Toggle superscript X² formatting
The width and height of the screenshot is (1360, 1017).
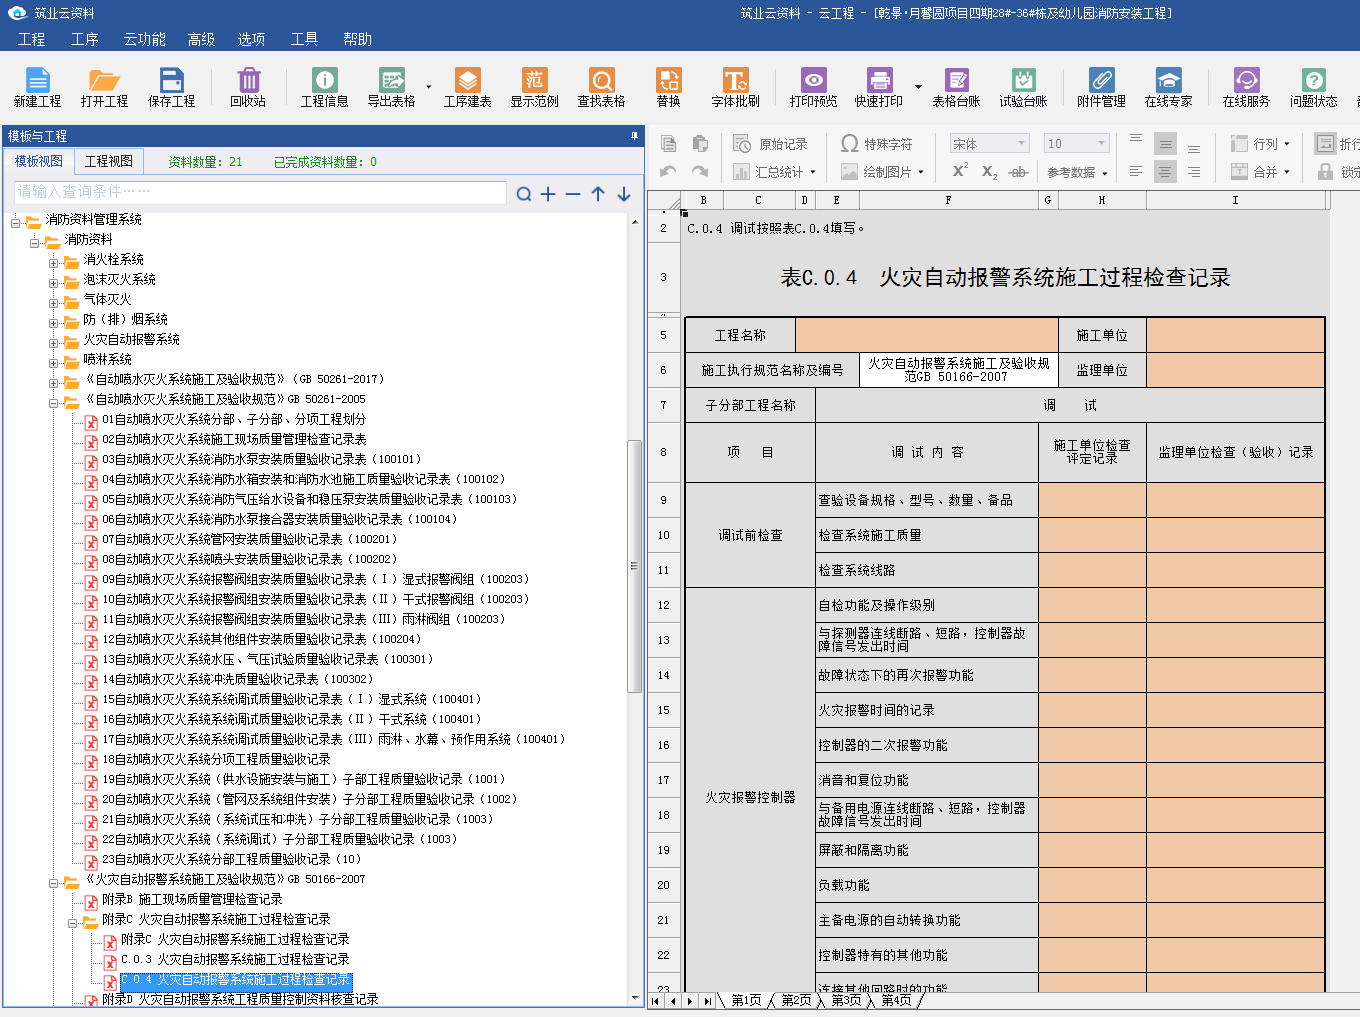[x=960, y=171]
